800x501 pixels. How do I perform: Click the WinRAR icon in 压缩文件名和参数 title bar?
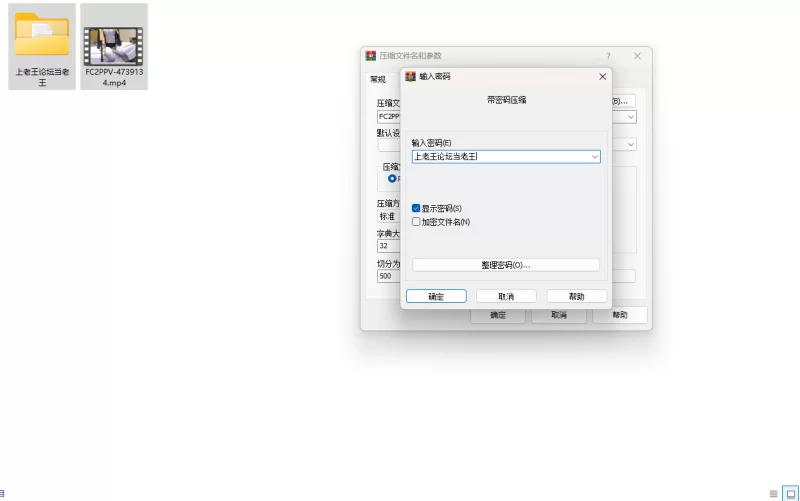pos(371,56)
